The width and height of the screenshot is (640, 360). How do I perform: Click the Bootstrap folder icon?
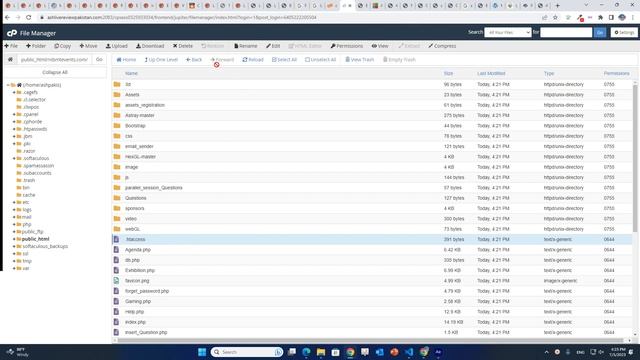(117, 125)
